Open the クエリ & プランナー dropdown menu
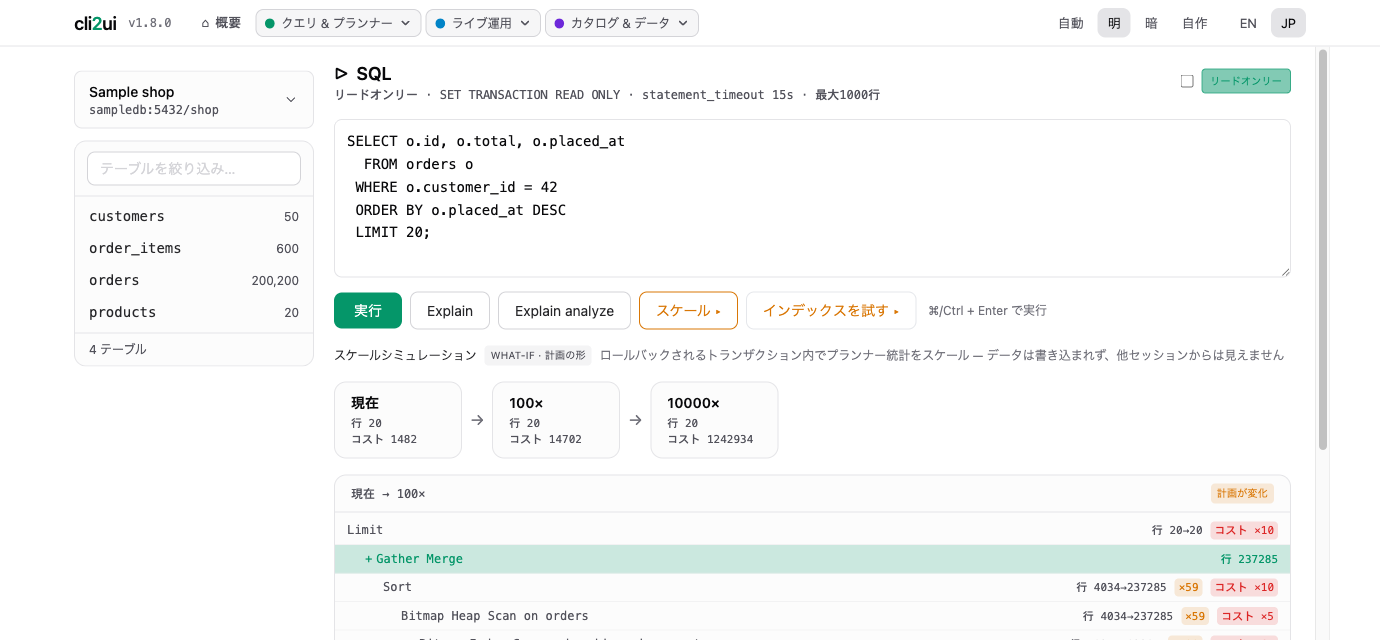This screenshot has height=640, width=1380. pos(338,23)
